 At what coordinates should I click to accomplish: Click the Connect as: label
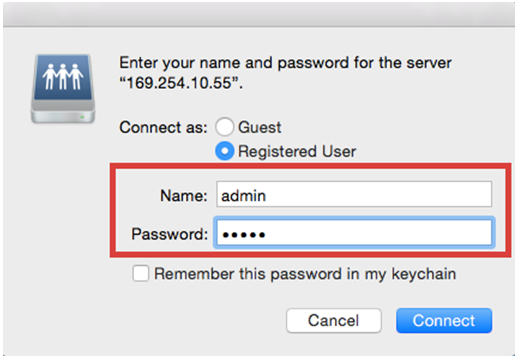[163, 127]
